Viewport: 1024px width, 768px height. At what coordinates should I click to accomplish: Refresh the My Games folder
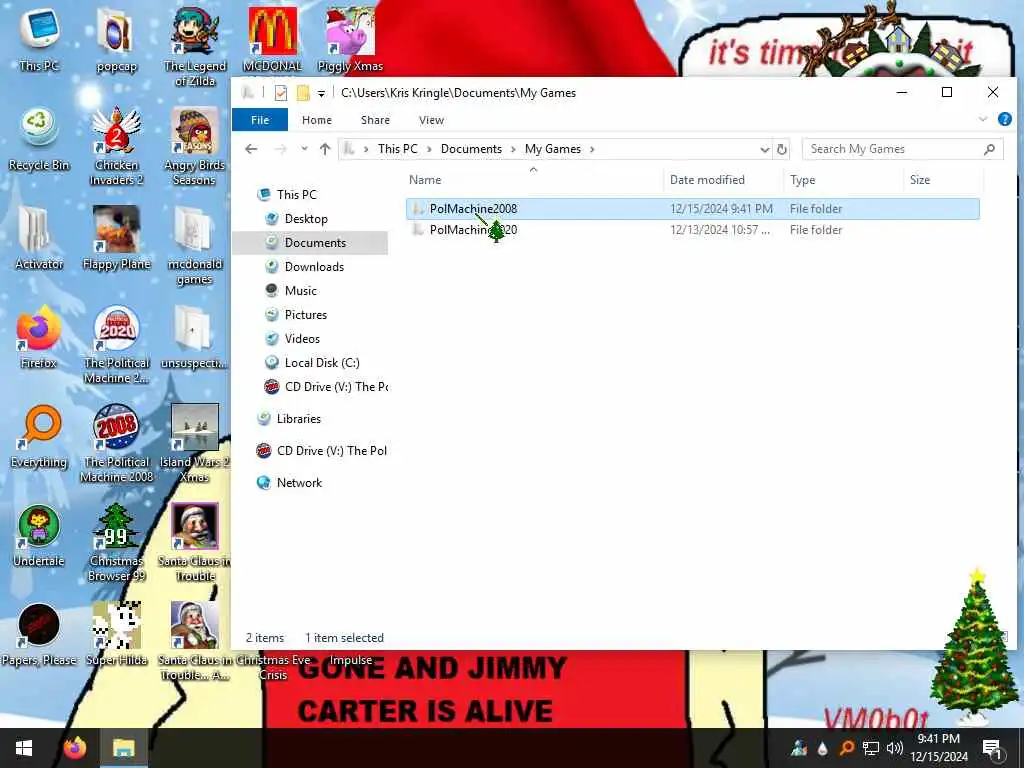pyautogui.click(x=782, y=150)
